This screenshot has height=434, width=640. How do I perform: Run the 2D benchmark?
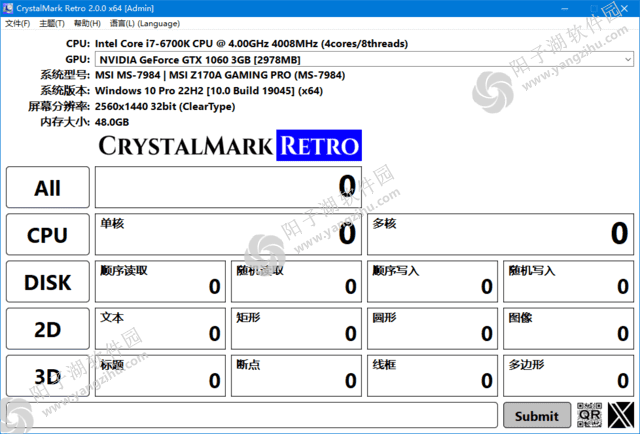click(x=48, y=329)
